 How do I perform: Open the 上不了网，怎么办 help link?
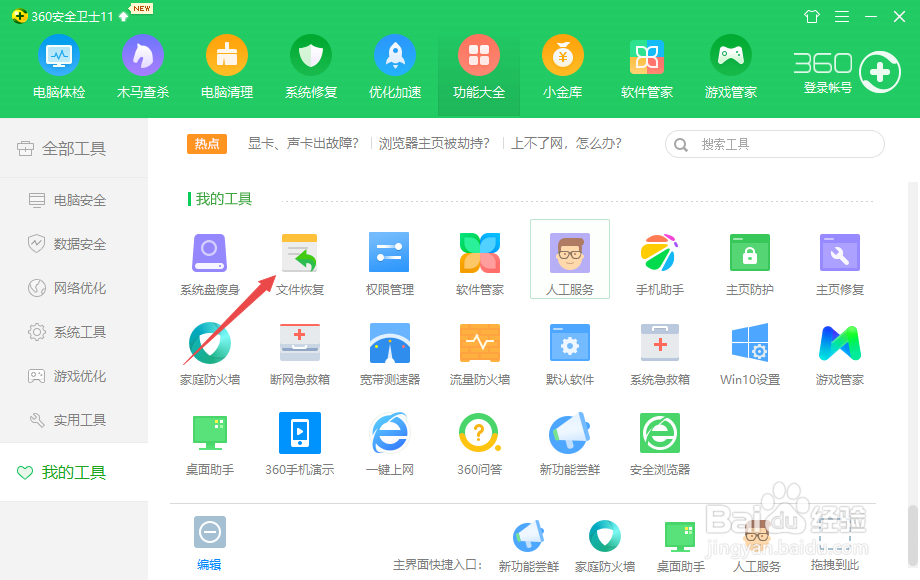click(x=568, y=143)
